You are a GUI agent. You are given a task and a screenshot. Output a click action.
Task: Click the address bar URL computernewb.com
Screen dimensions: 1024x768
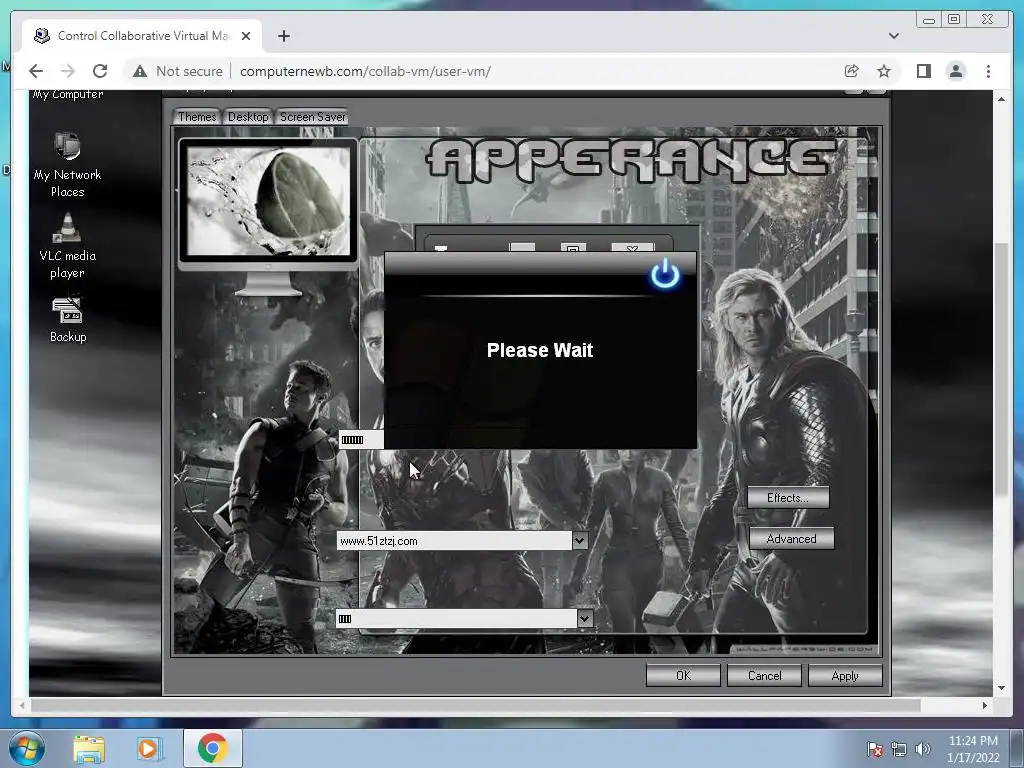365,71
